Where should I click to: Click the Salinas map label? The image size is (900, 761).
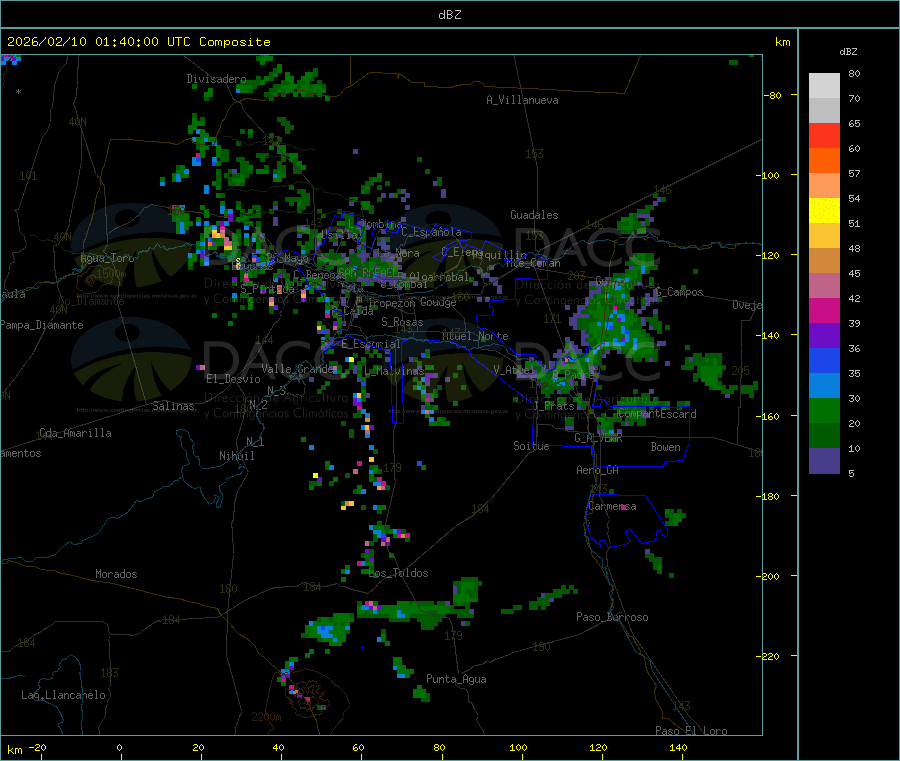(x=173, y=406)
